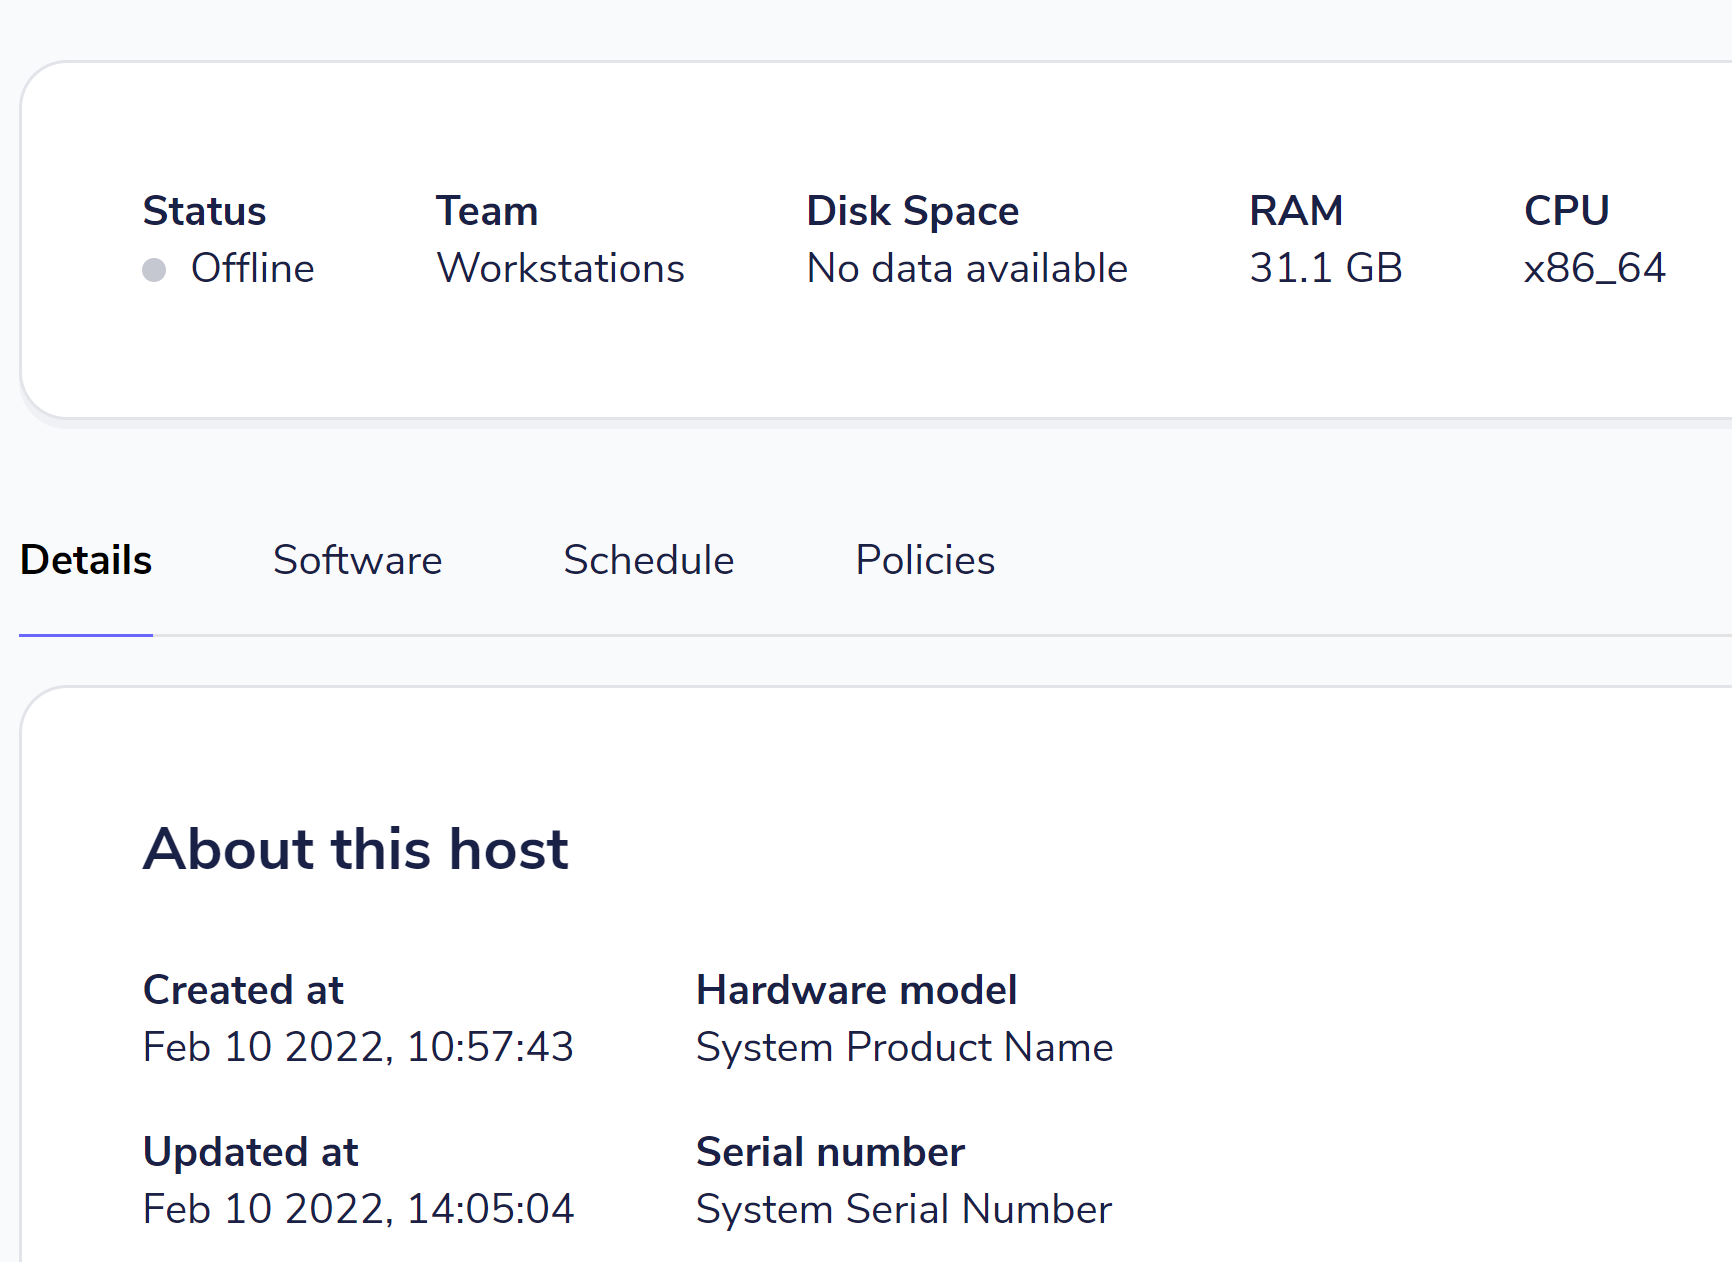Select the System Product Name value

click(904, 1047)
